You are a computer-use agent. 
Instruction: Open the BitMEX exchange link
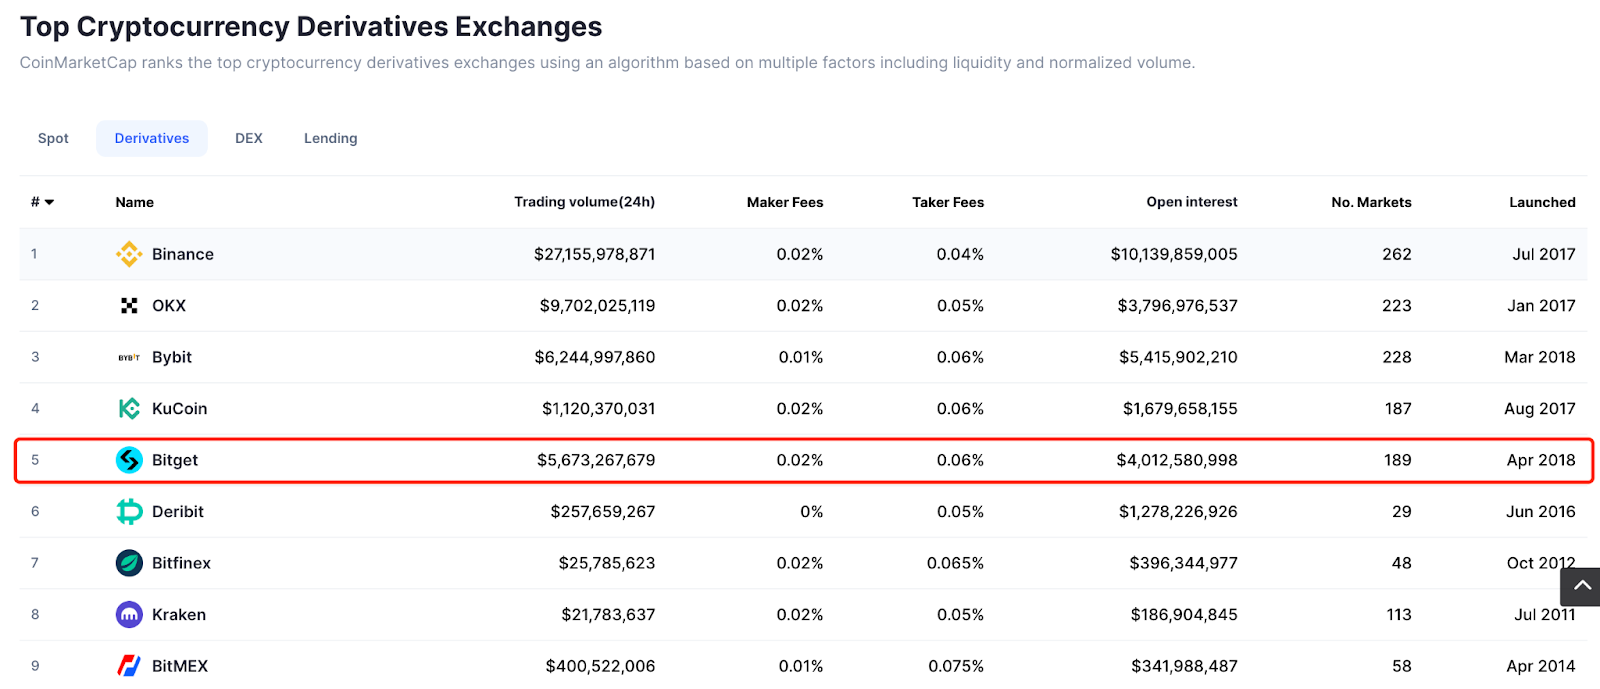(180, 666)
